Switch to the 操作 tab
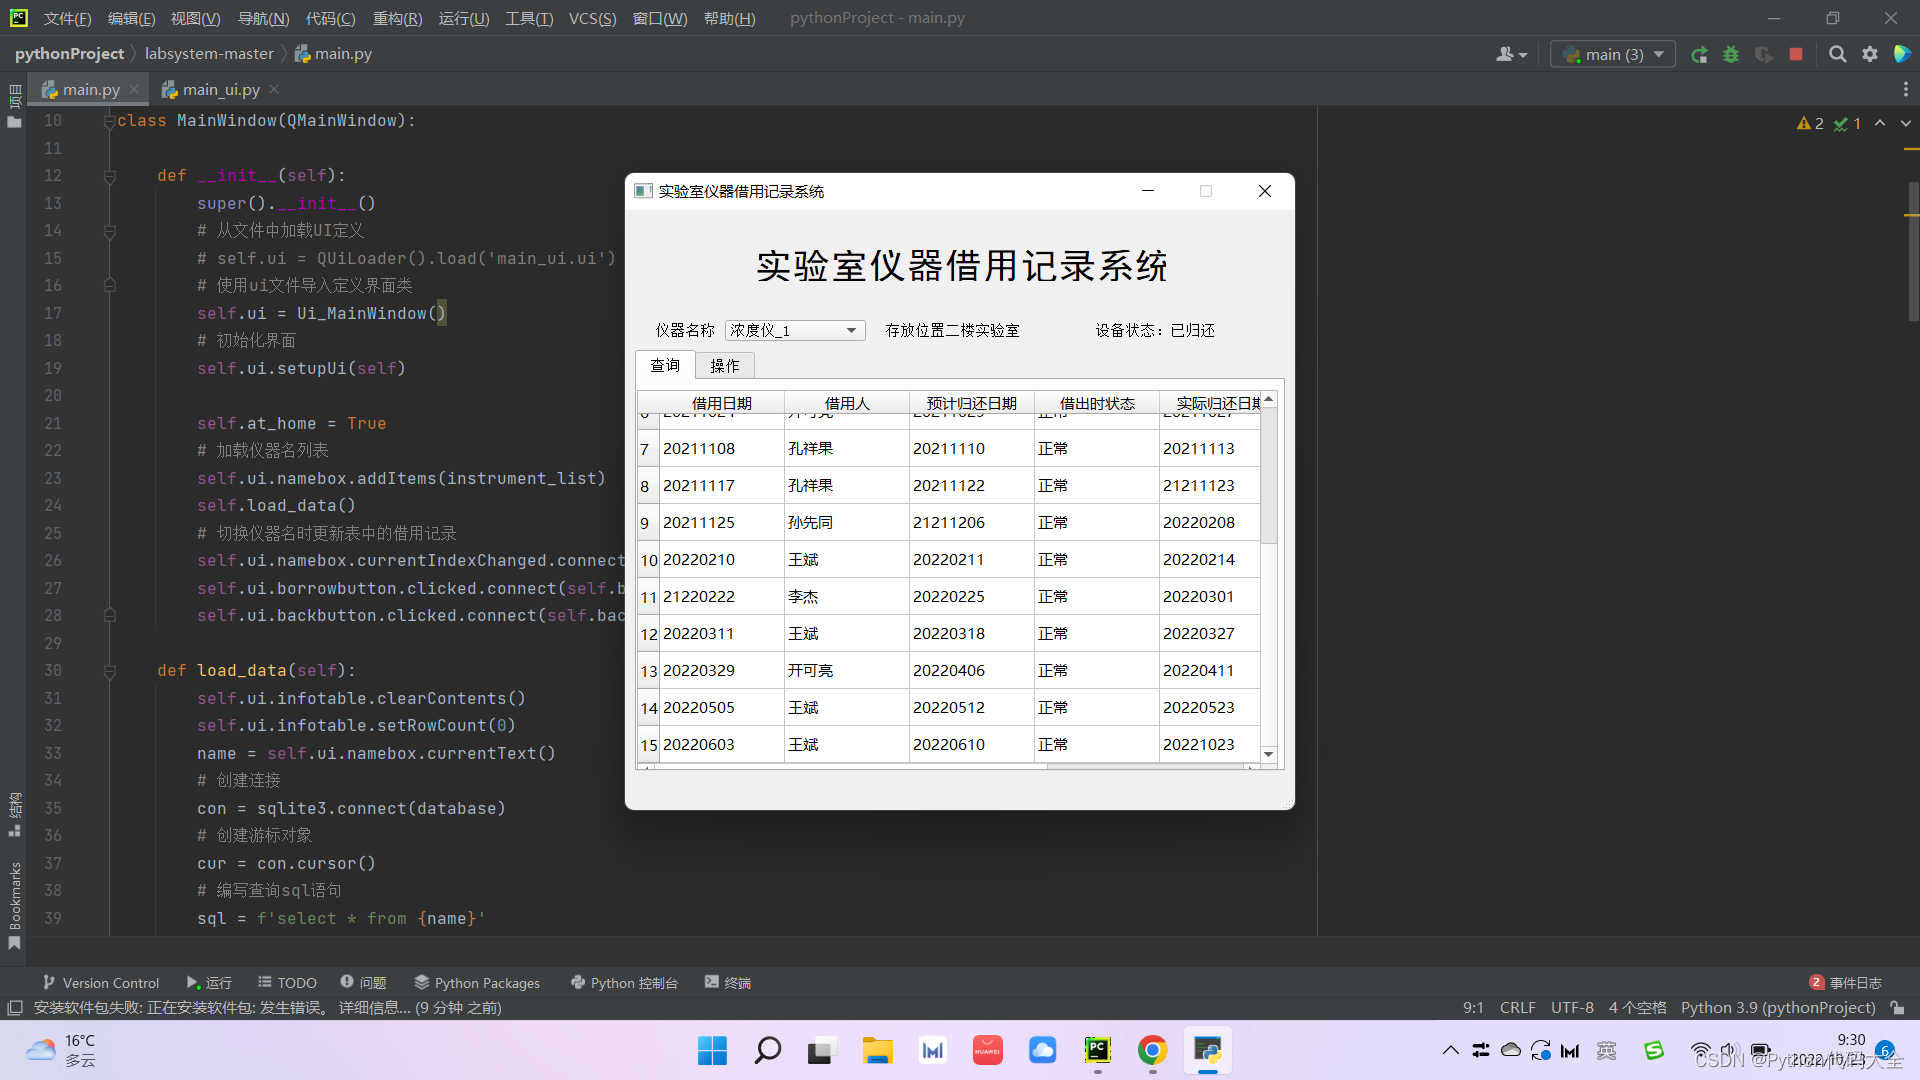 pyautogui.click(x=724, y=366)
